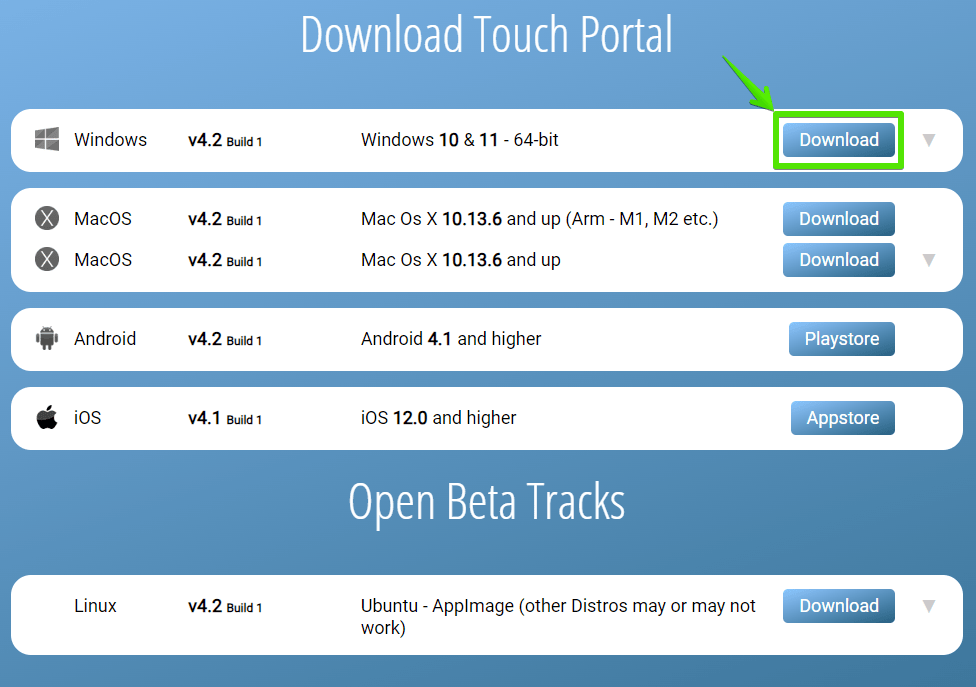Image resolution: width=976 pixels, height=687 pixels.
Task: Click the MacOS icon in the non-Arm row
Action: (47, 259)
